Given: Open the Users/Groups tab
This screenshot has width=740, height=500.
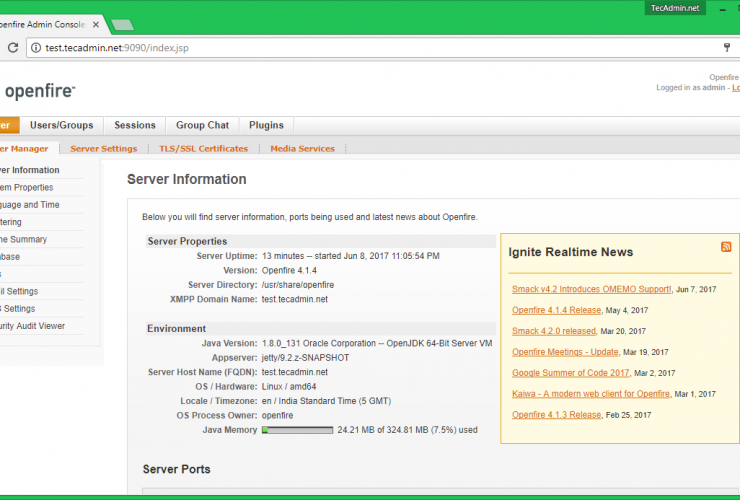Looking at the screenshot, I should (x=61, y=125).
